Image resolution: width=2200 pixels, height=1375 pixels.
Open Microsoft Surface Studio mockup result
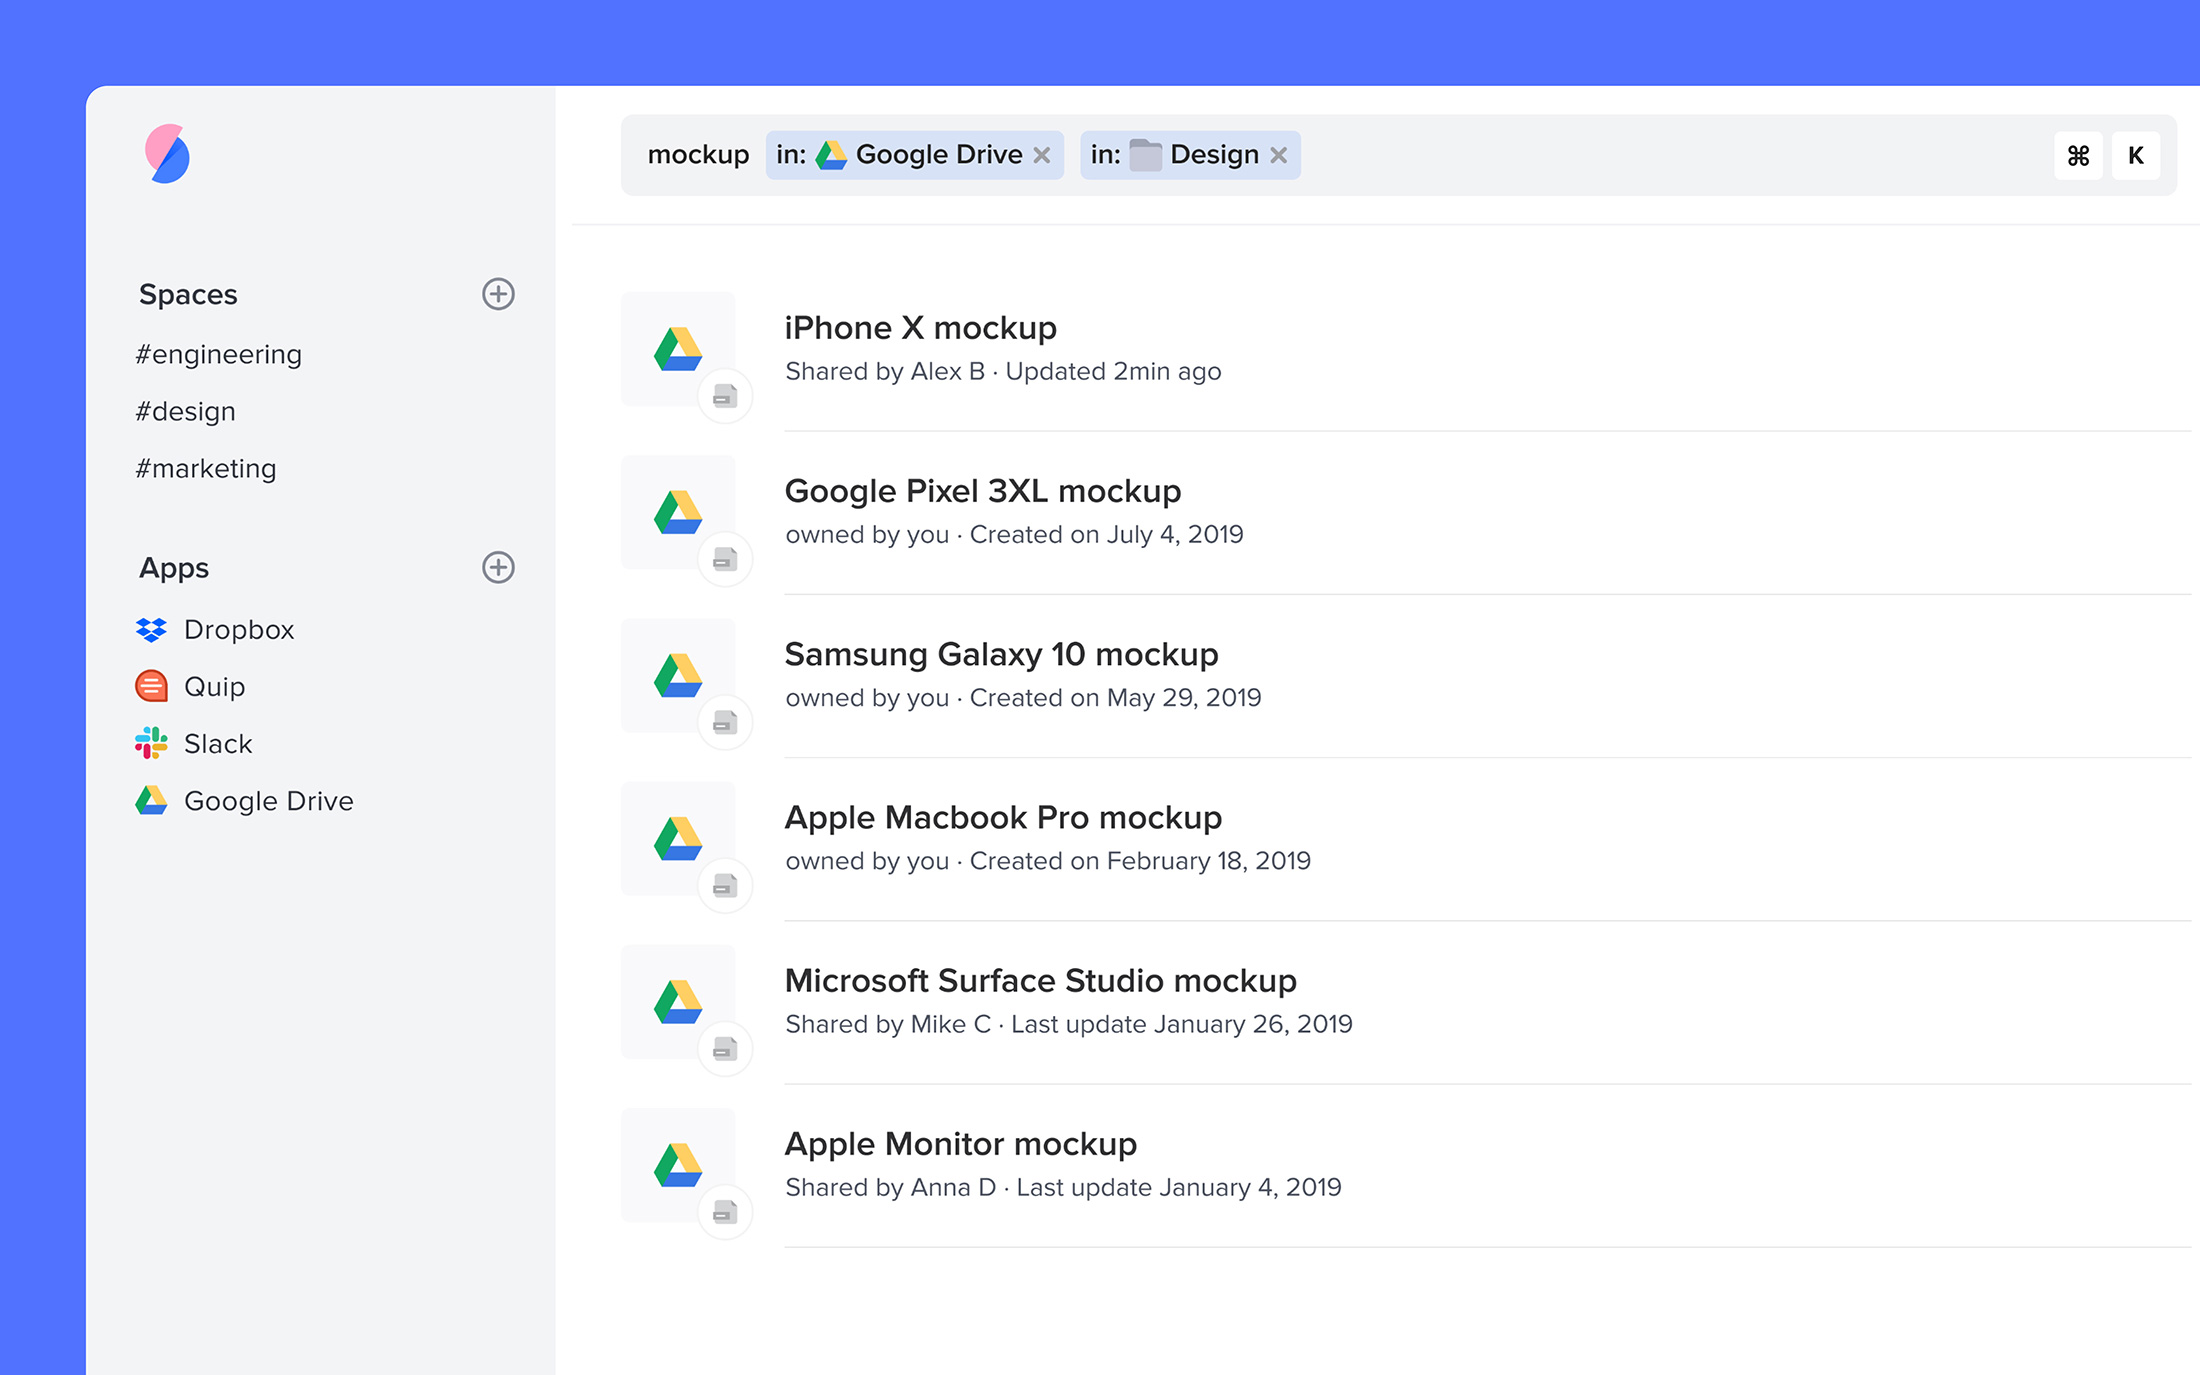tap(1040, 981)
